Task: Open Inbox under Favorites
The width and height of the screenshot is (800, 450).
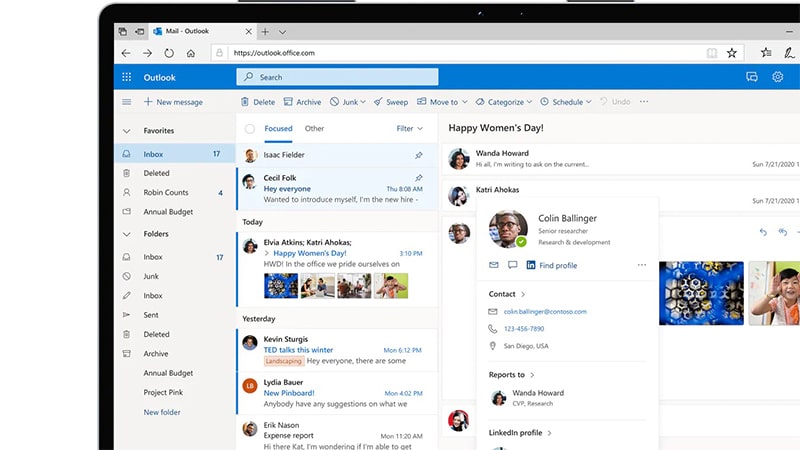Action: [174, 154]
